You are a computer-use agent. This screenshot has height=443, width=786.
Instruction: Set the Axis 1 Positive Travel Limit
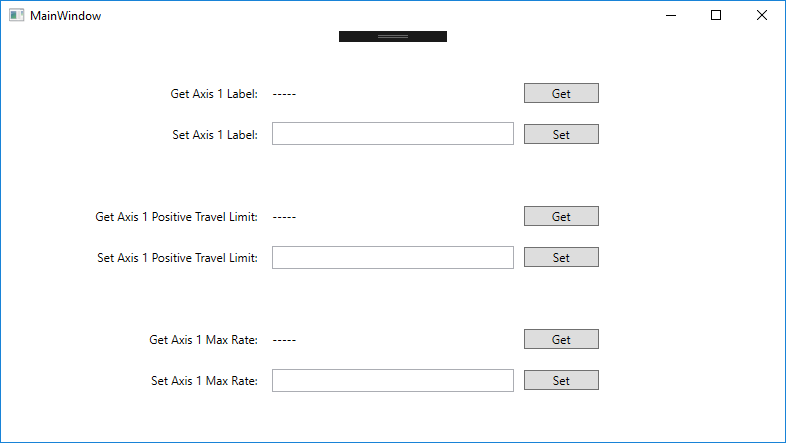(561, 258)
